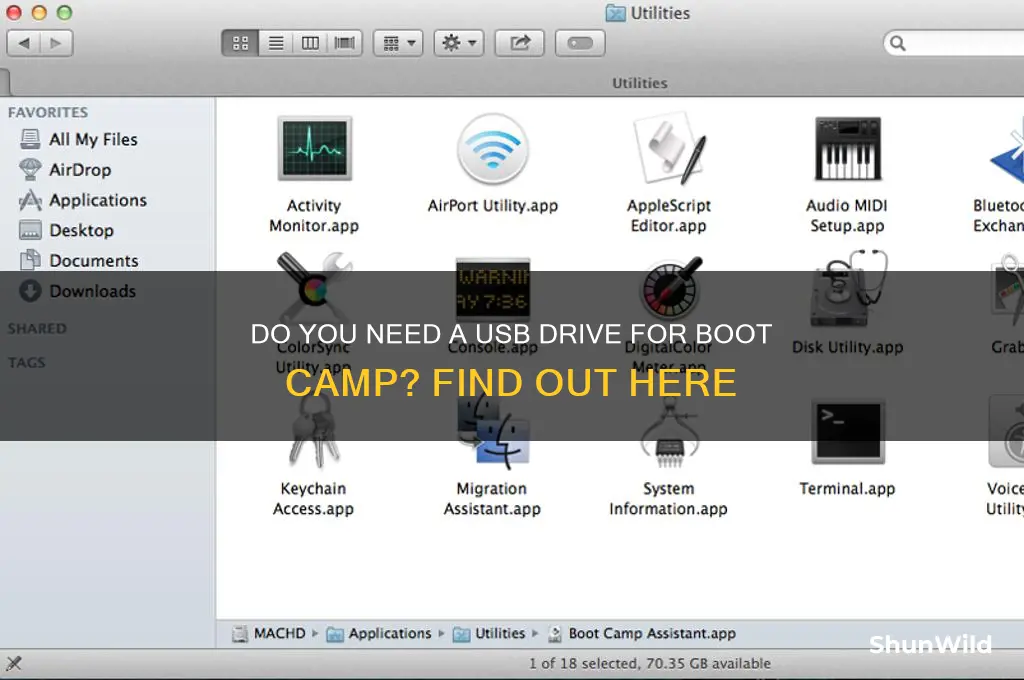
Task: Open the Action gear menu
Action: tap(459, 43)
